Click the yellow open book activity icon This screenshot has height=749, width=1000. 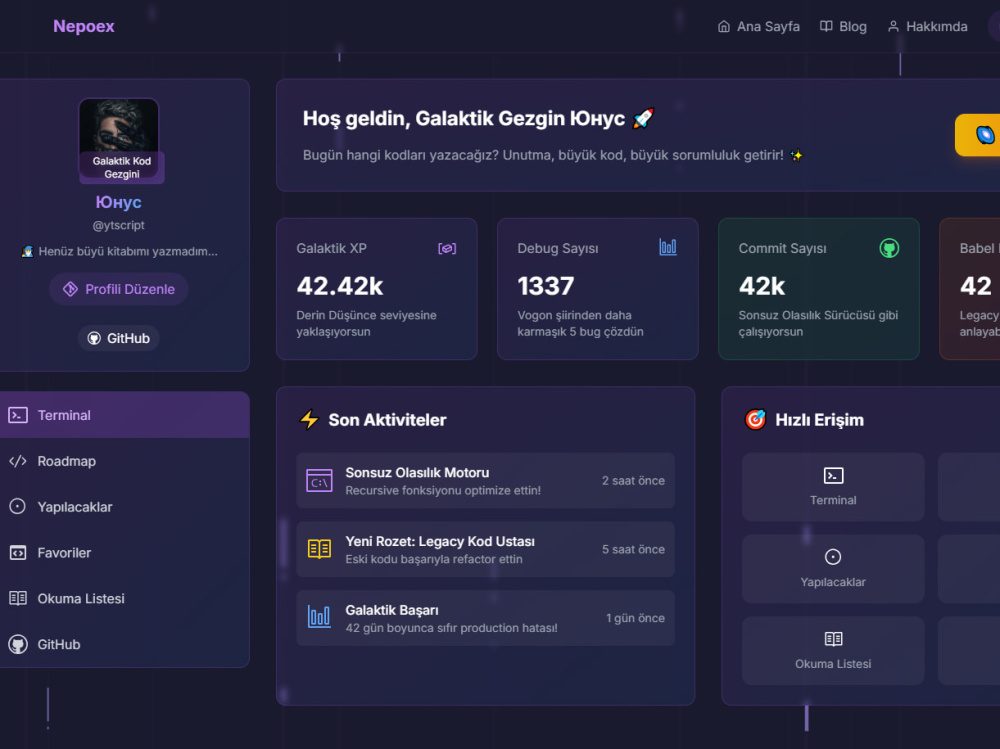(x=320, y=549)
